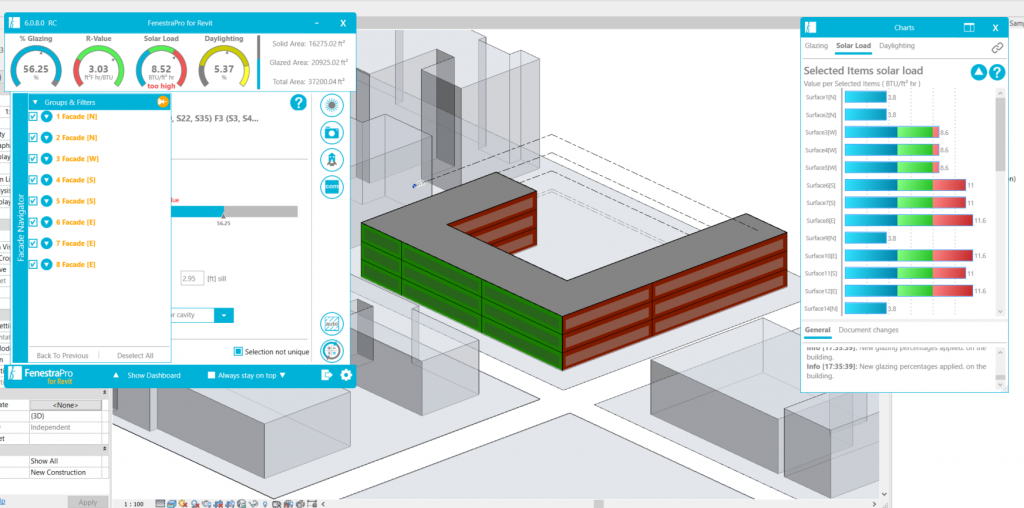Click the Visual Style cube icon
The height and width of the screenshot is (508, 1024).
point(171,503)
